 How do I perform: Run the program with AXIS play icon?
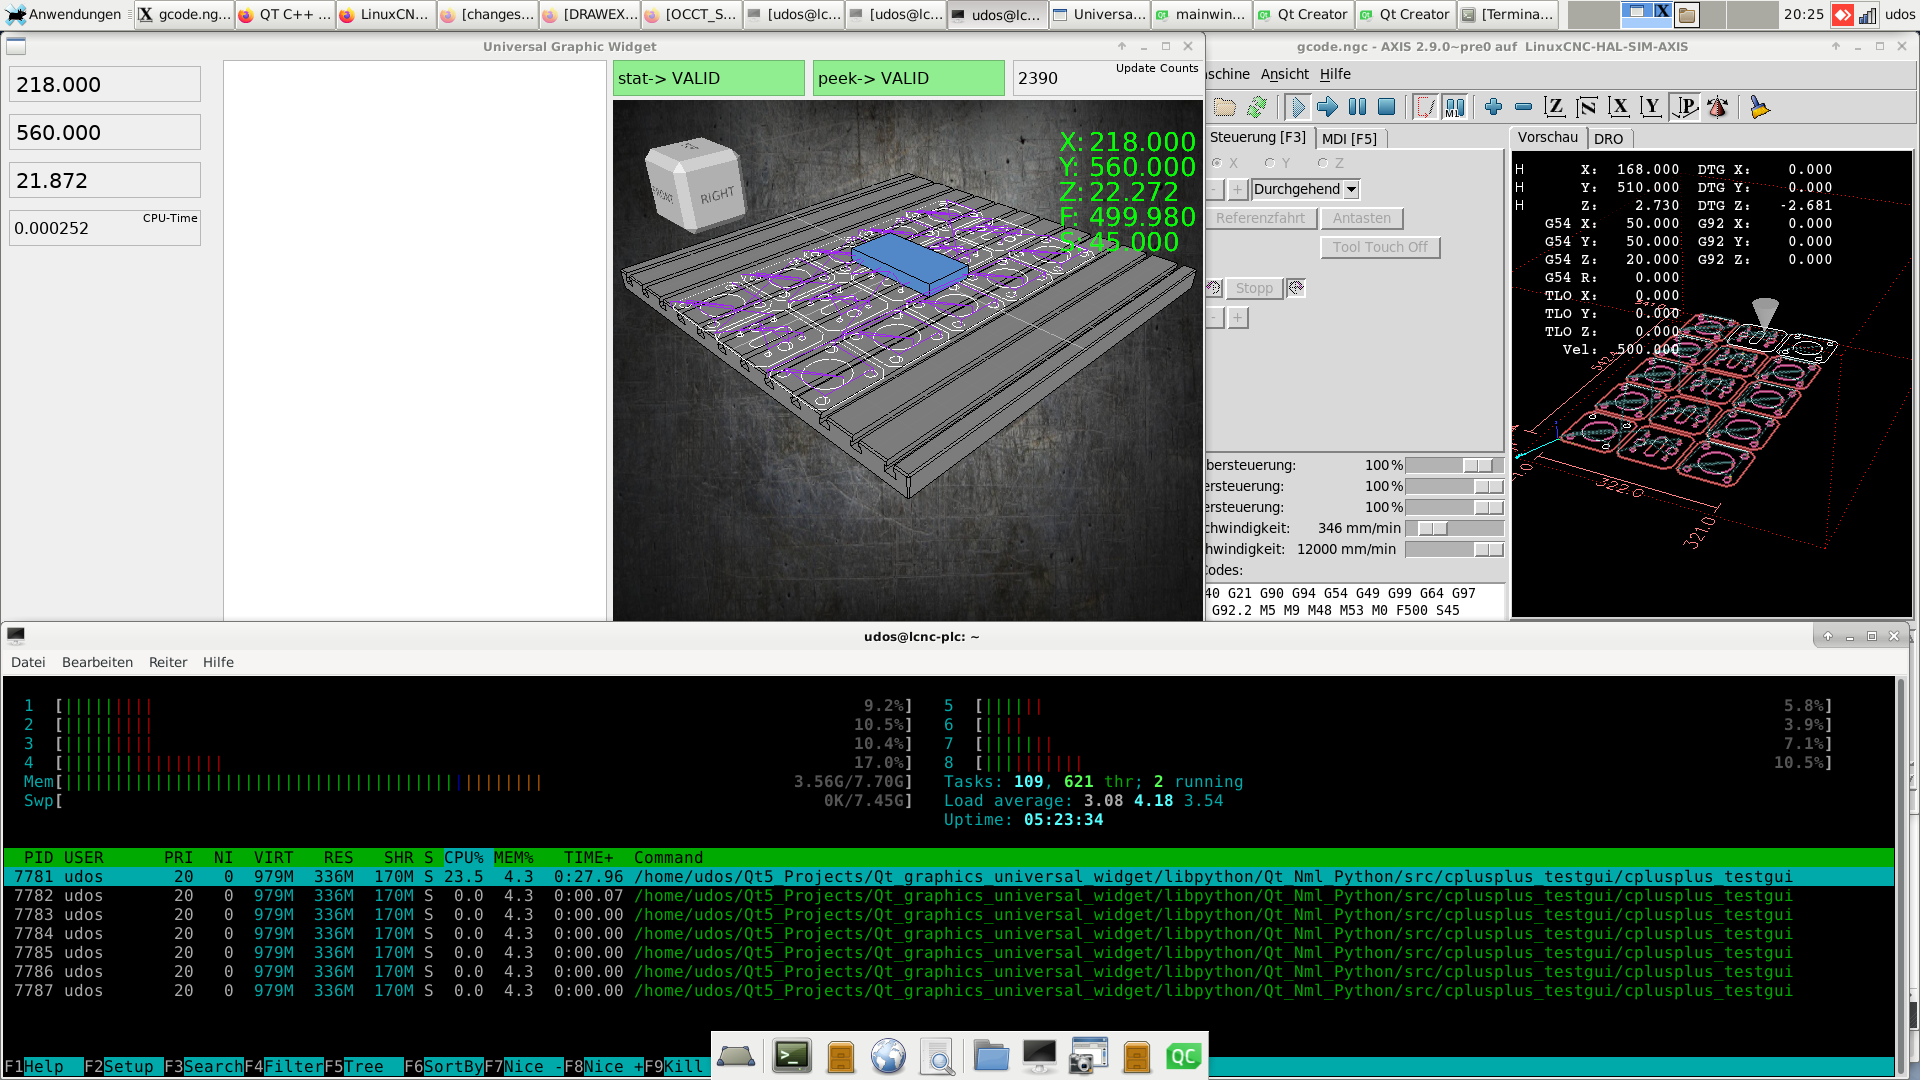click(1297, 107)
